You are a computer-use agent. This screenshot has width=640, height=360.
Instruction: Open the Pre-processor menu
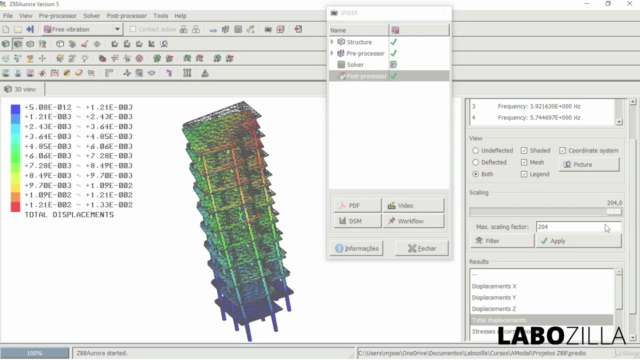58,16
